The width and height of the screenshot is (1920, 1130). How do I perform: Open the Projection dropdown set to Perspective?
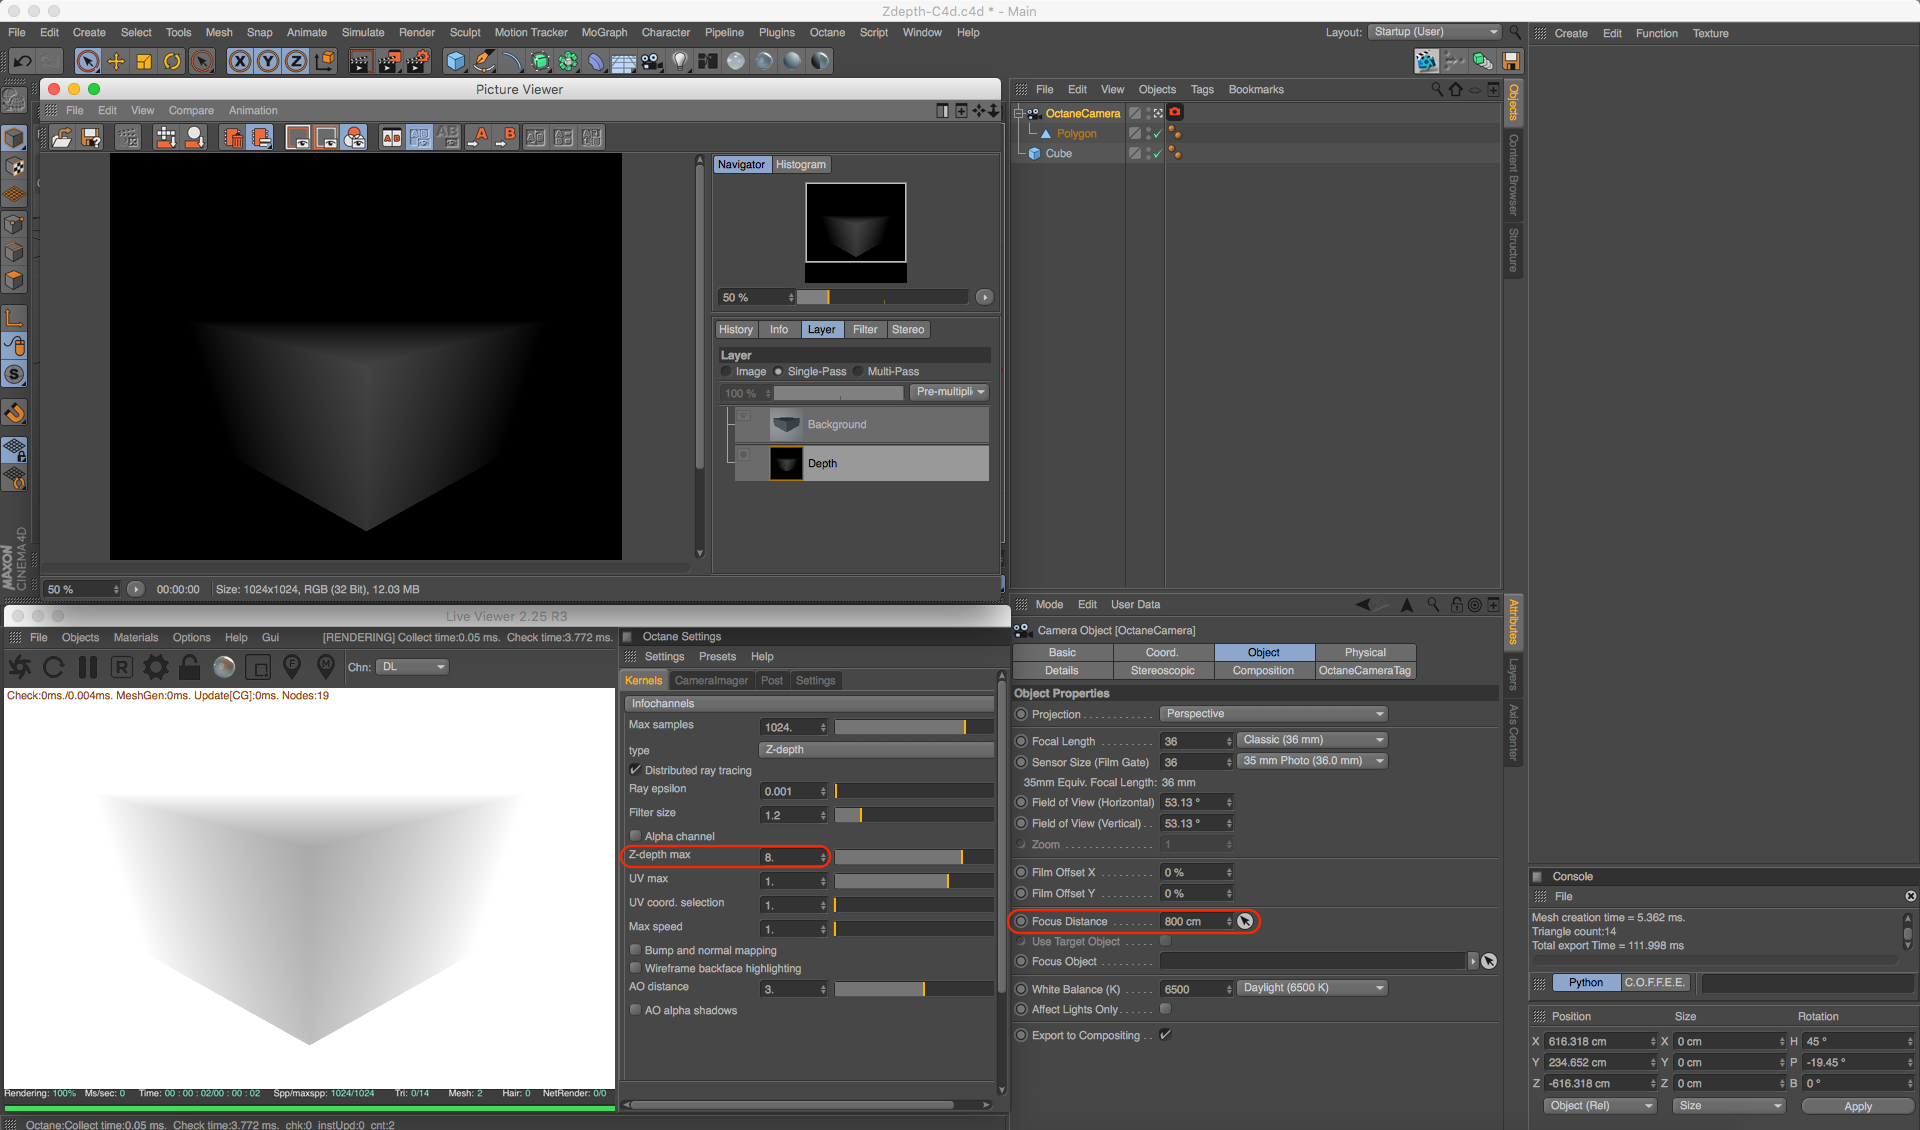[1273, 714]
